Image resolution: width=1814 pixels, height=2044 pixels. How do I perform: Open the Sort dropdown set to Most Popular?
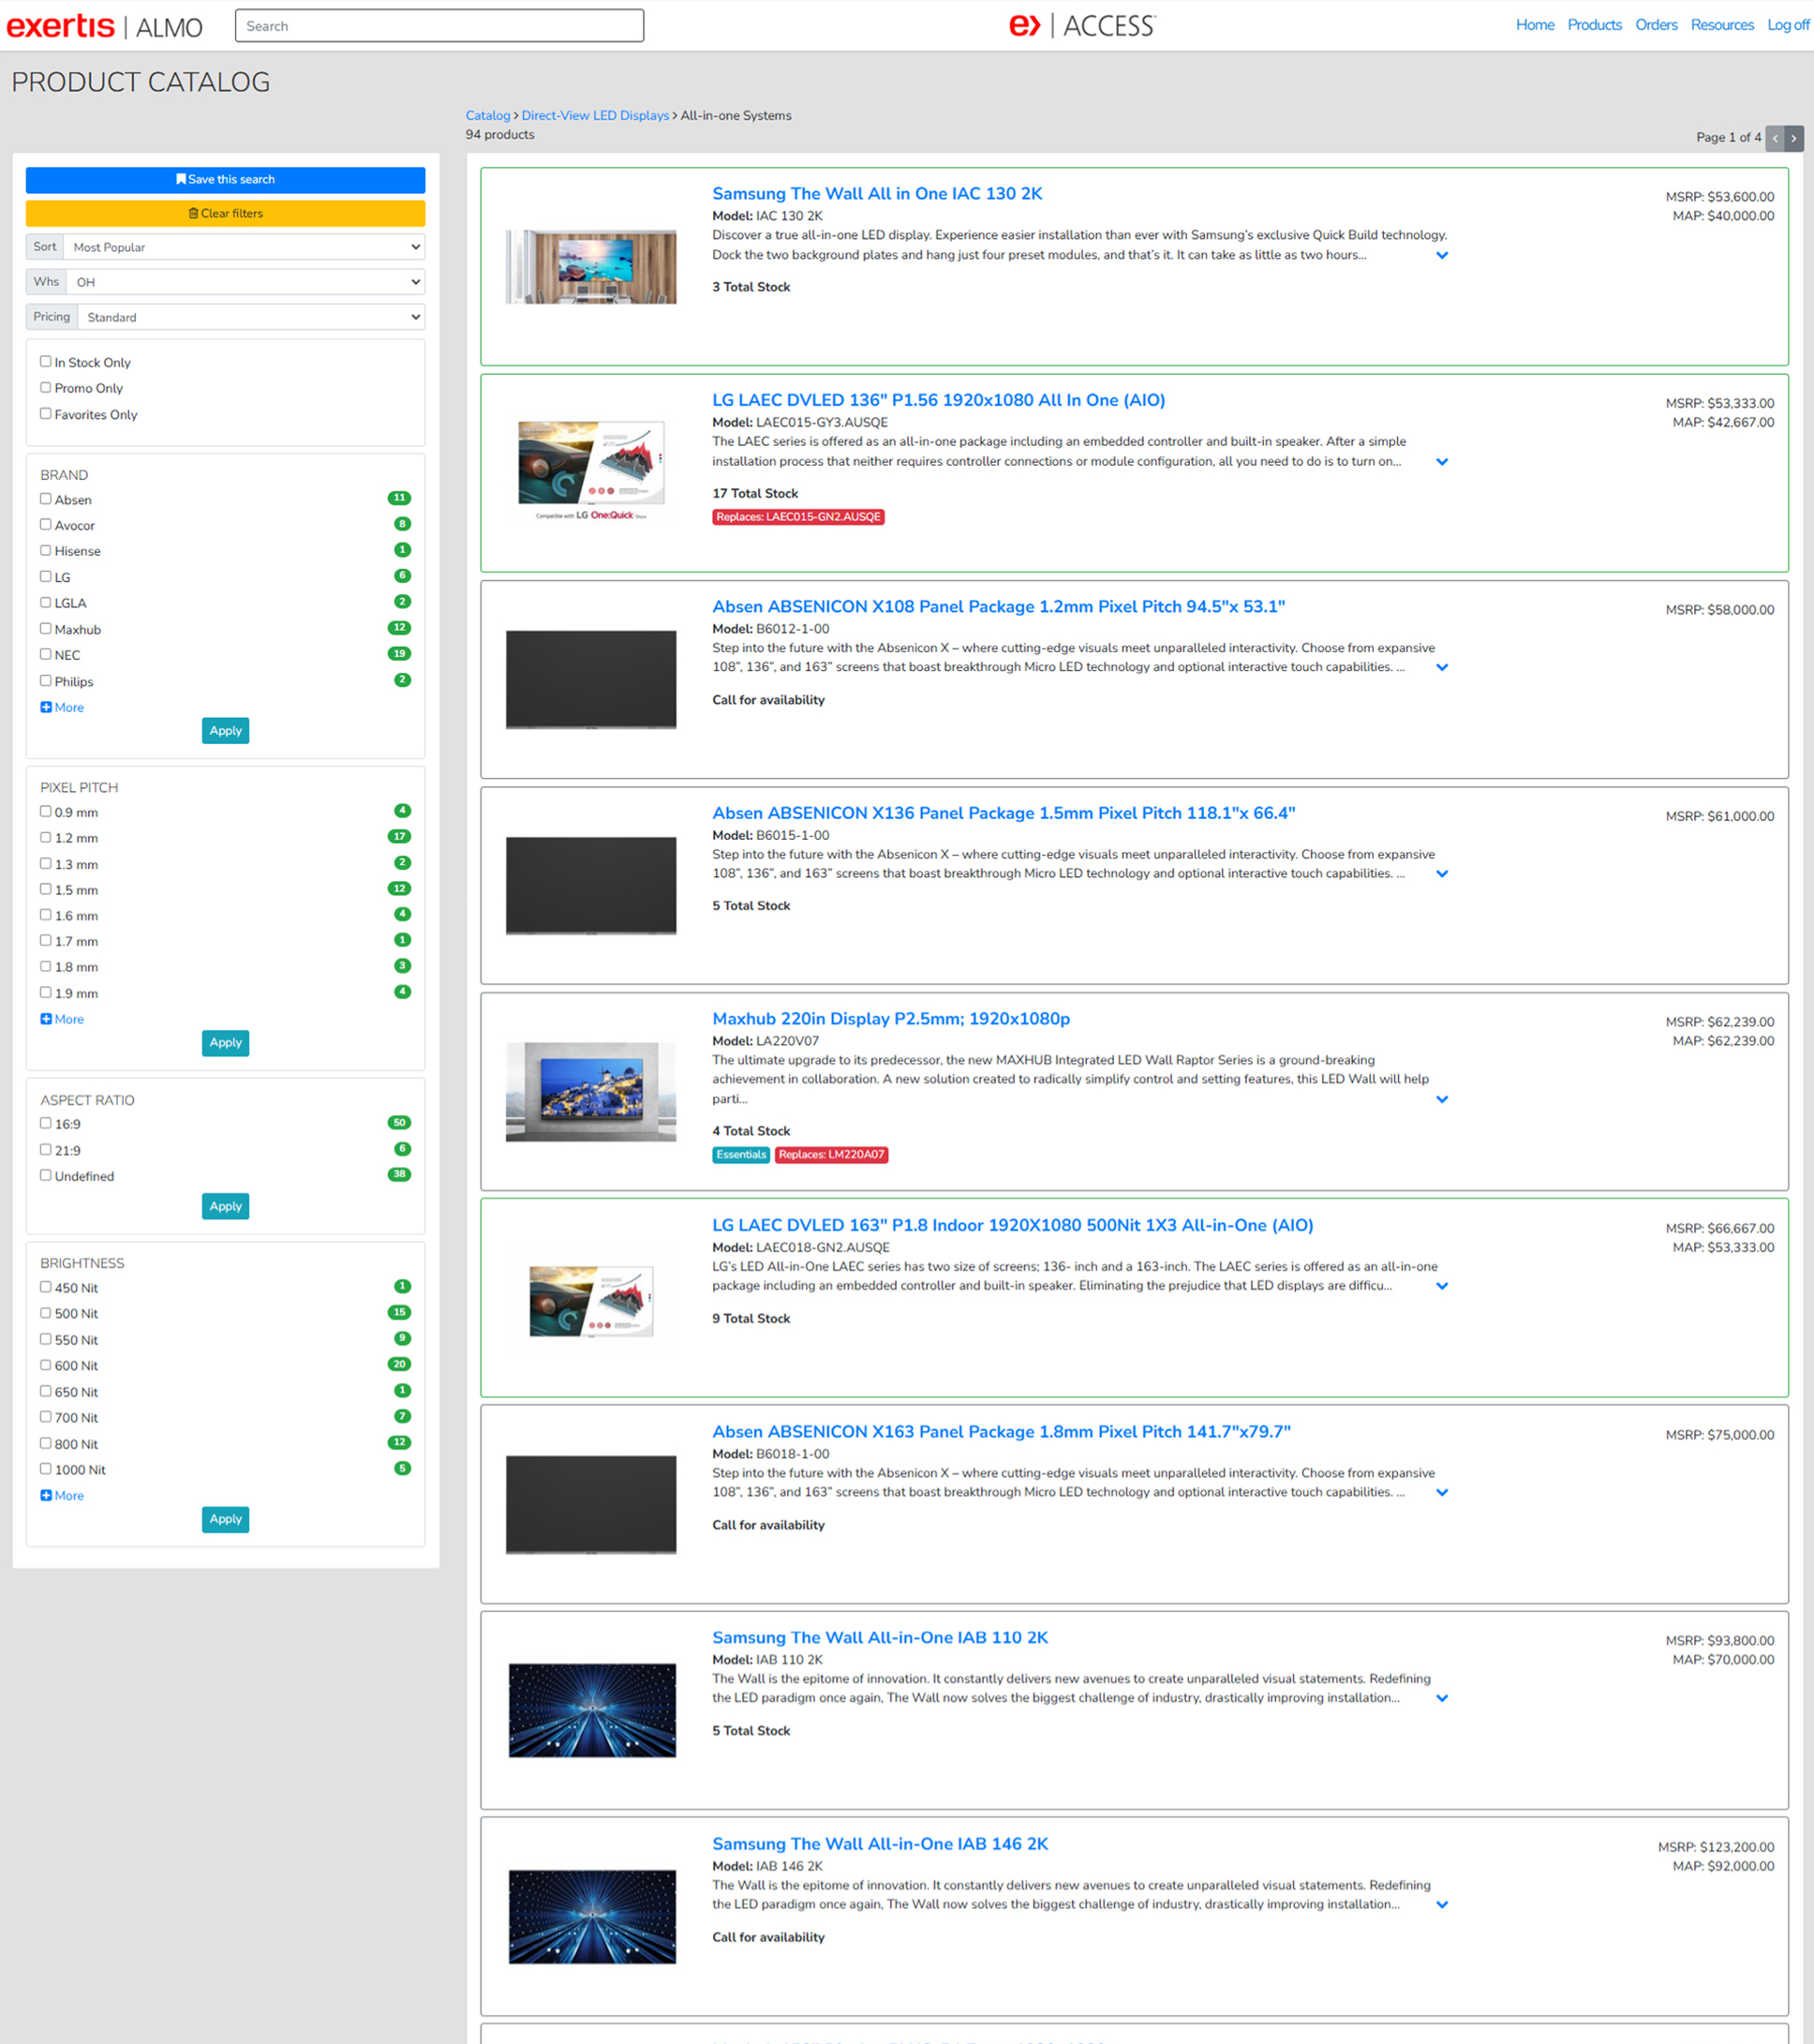click(x=244, y=247)
